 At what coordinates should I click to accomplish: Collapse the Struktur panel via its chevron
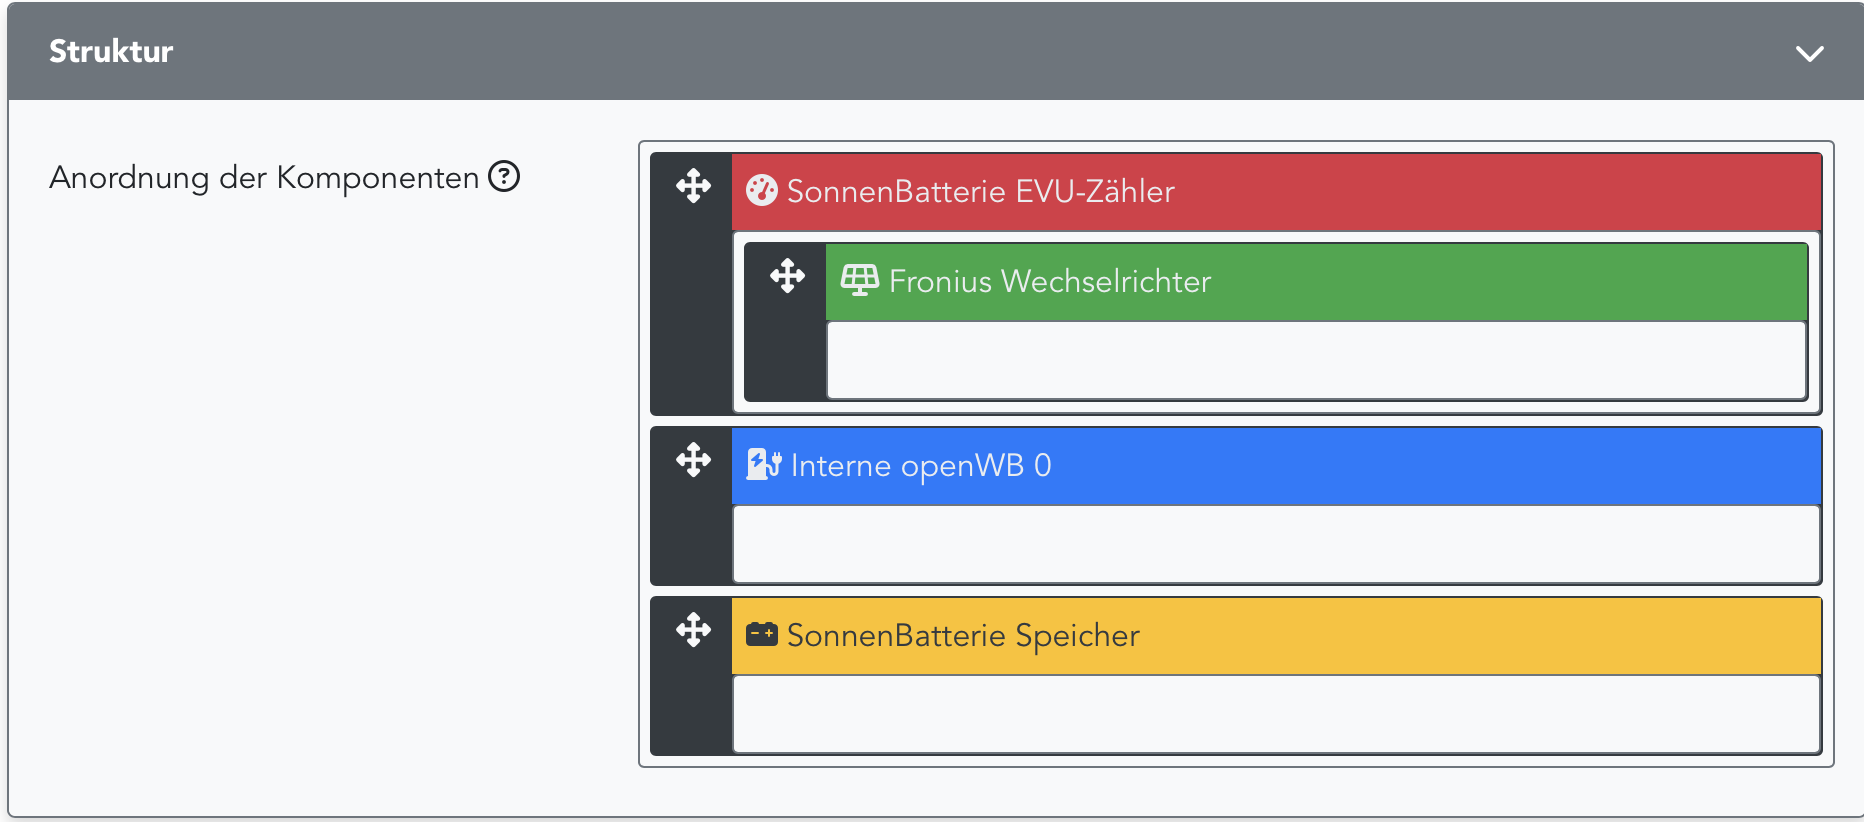(x=1808, y=53)
